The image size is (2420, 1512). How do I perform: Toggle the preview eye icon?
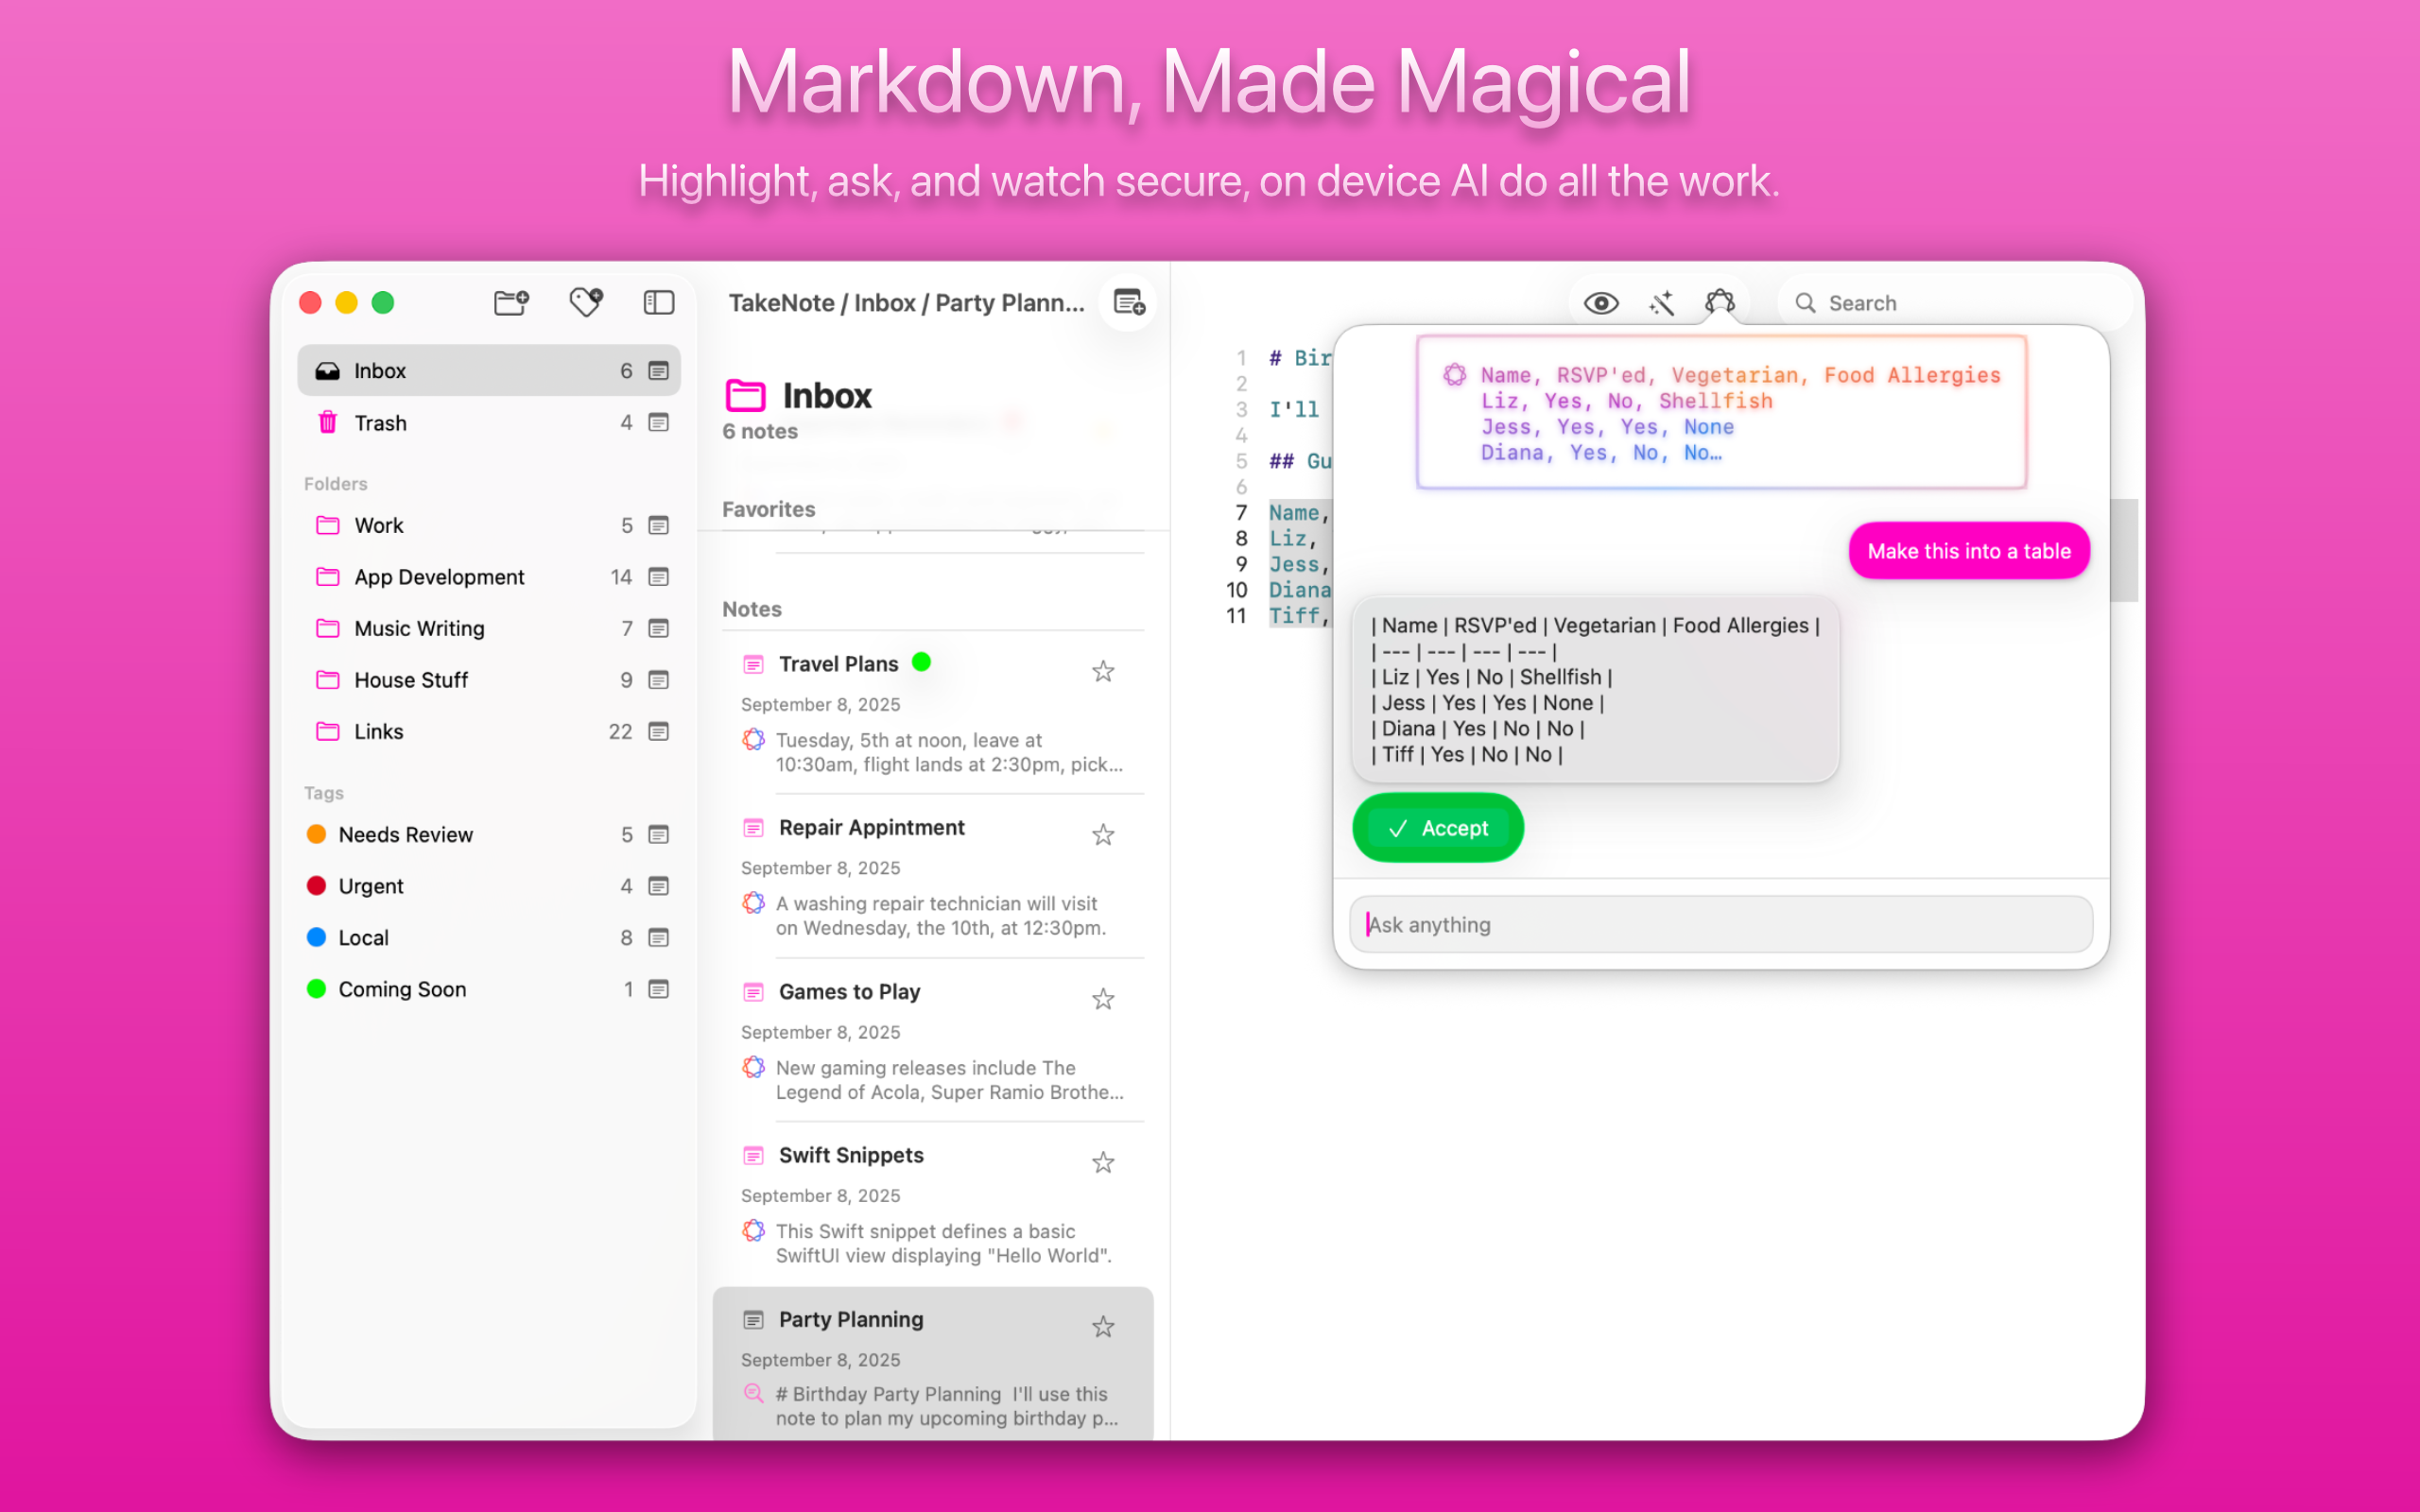pos(1600,303)
